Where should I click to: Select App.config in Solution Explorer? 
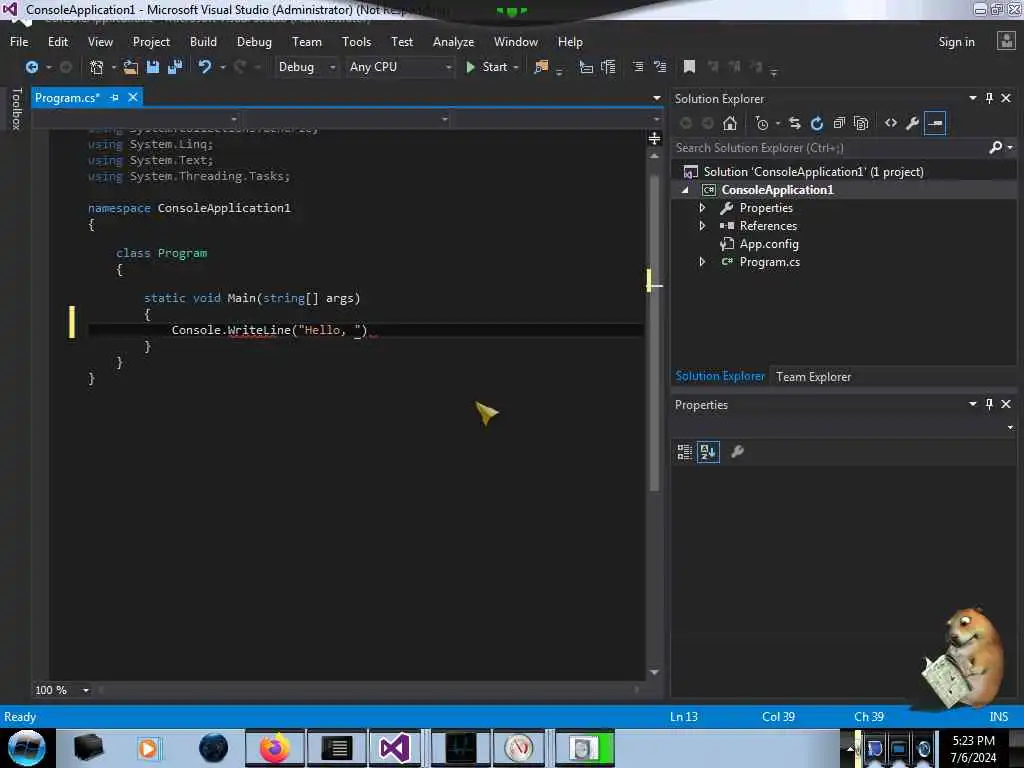(x=769, y=244)
